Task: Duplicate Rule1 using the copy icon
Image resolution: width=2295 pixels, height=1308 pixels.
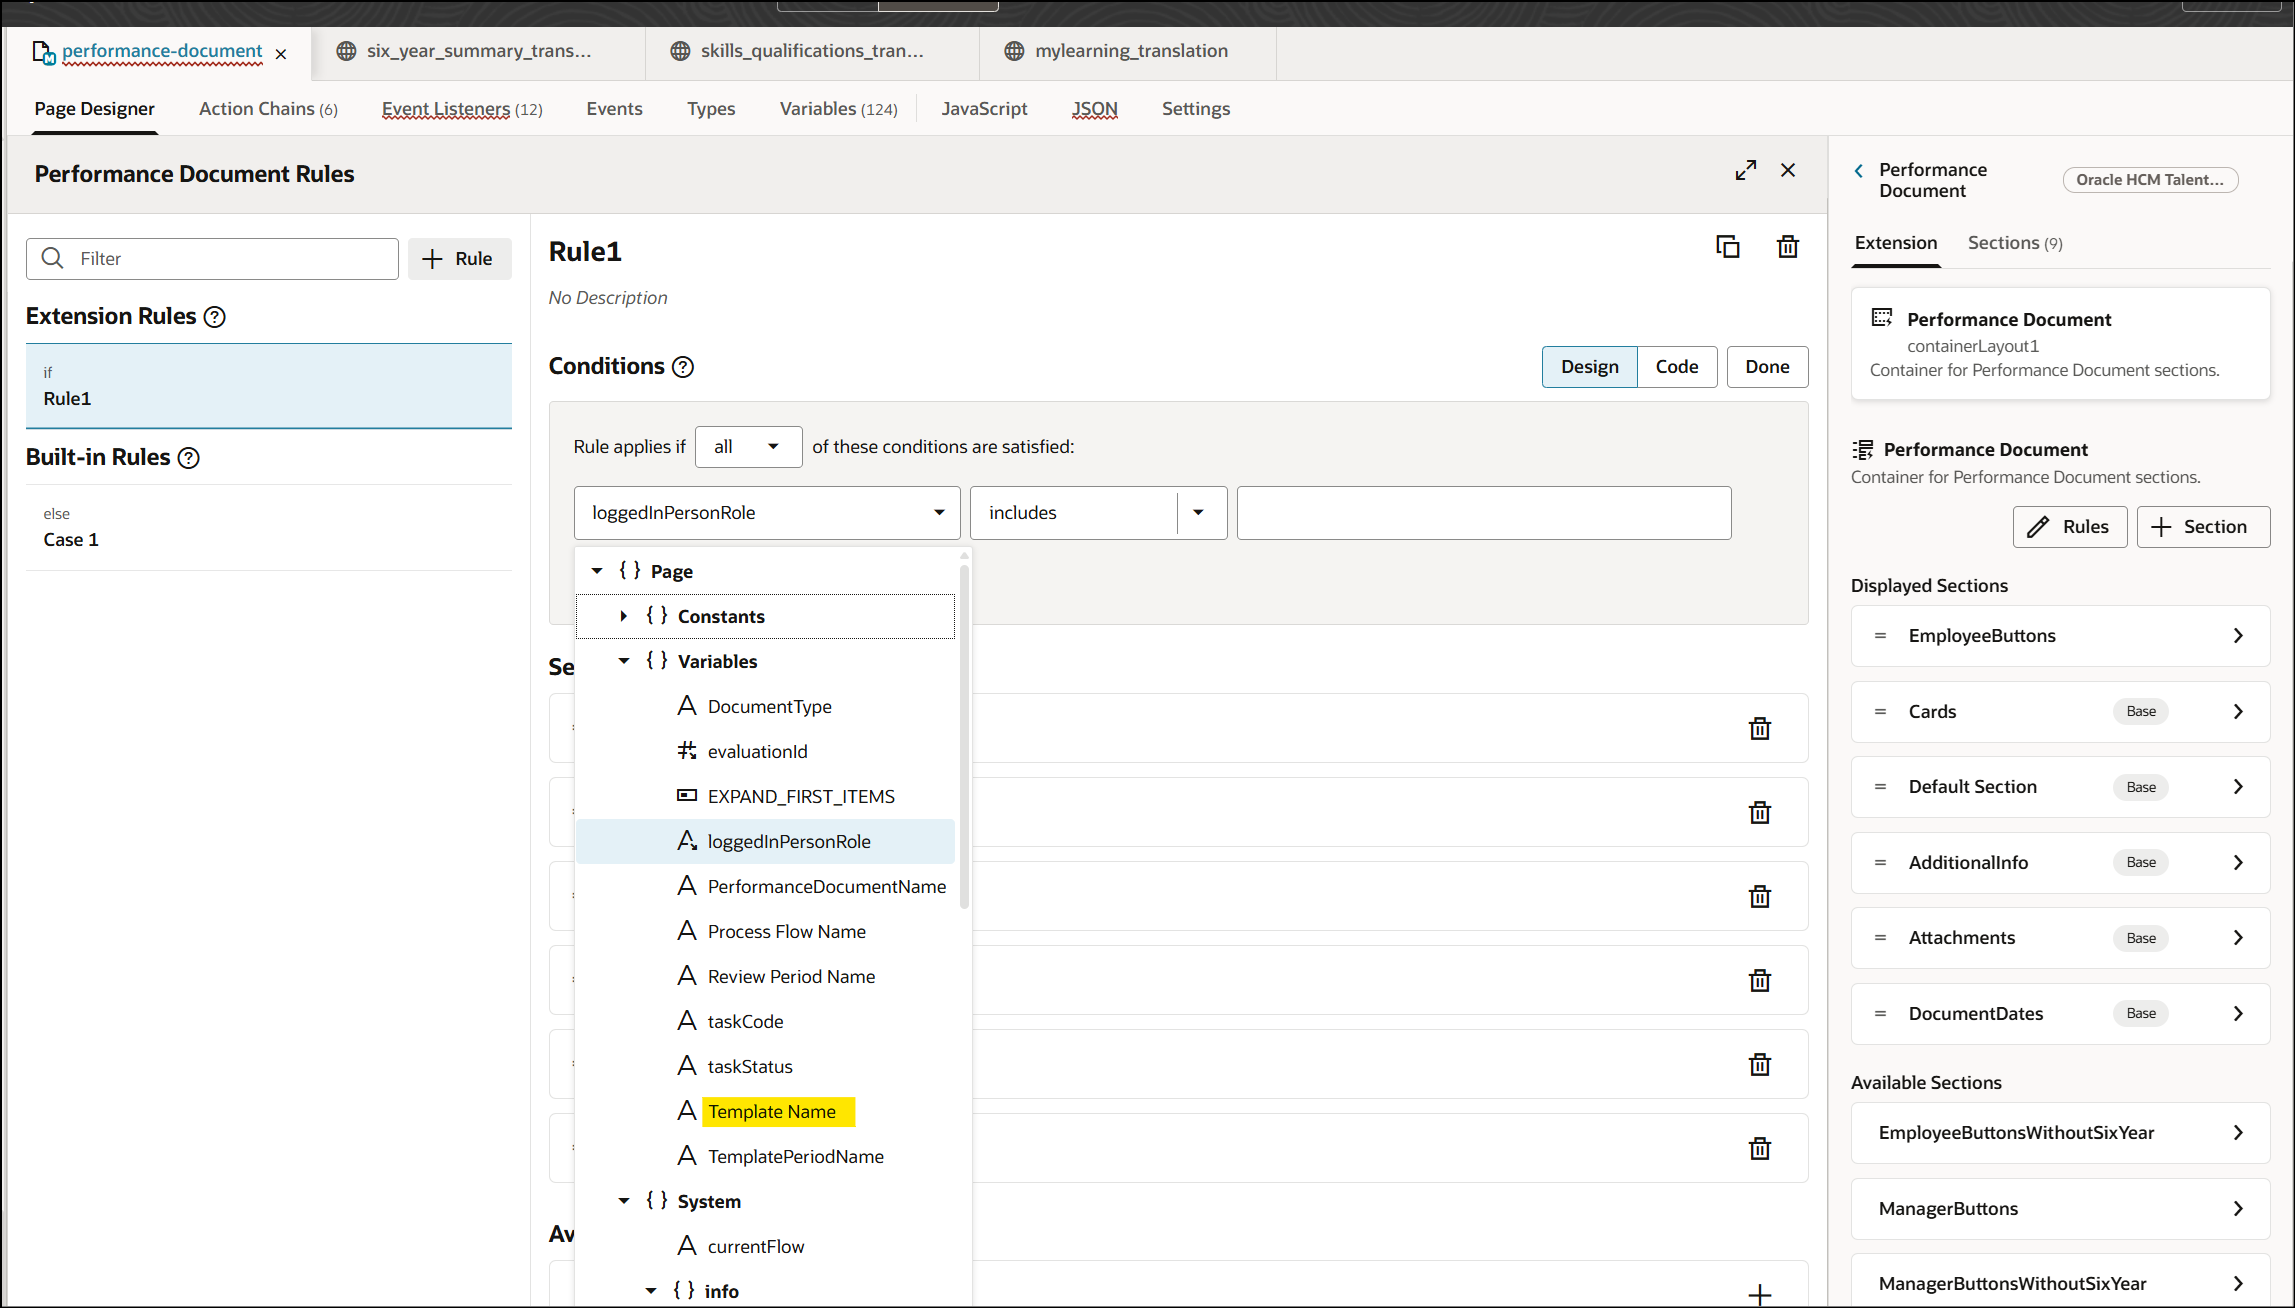Action: pyautogui.click(x=1729, y=246)
